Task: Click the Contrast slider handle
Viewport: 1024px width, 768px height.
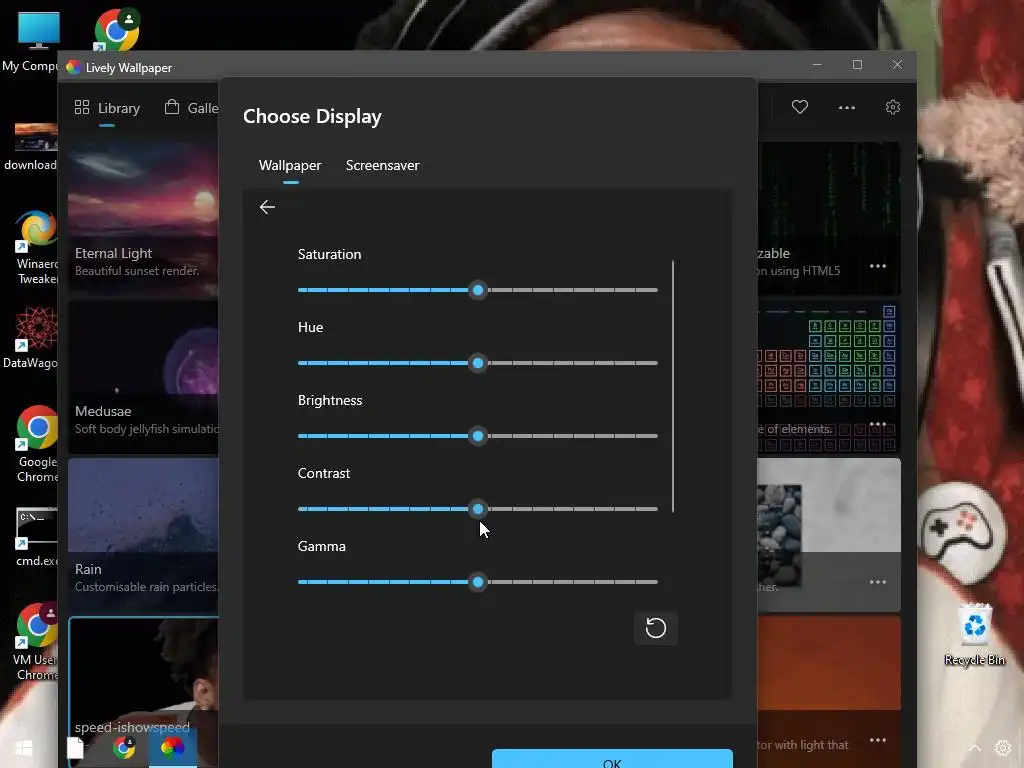Action: coord(478,509)
